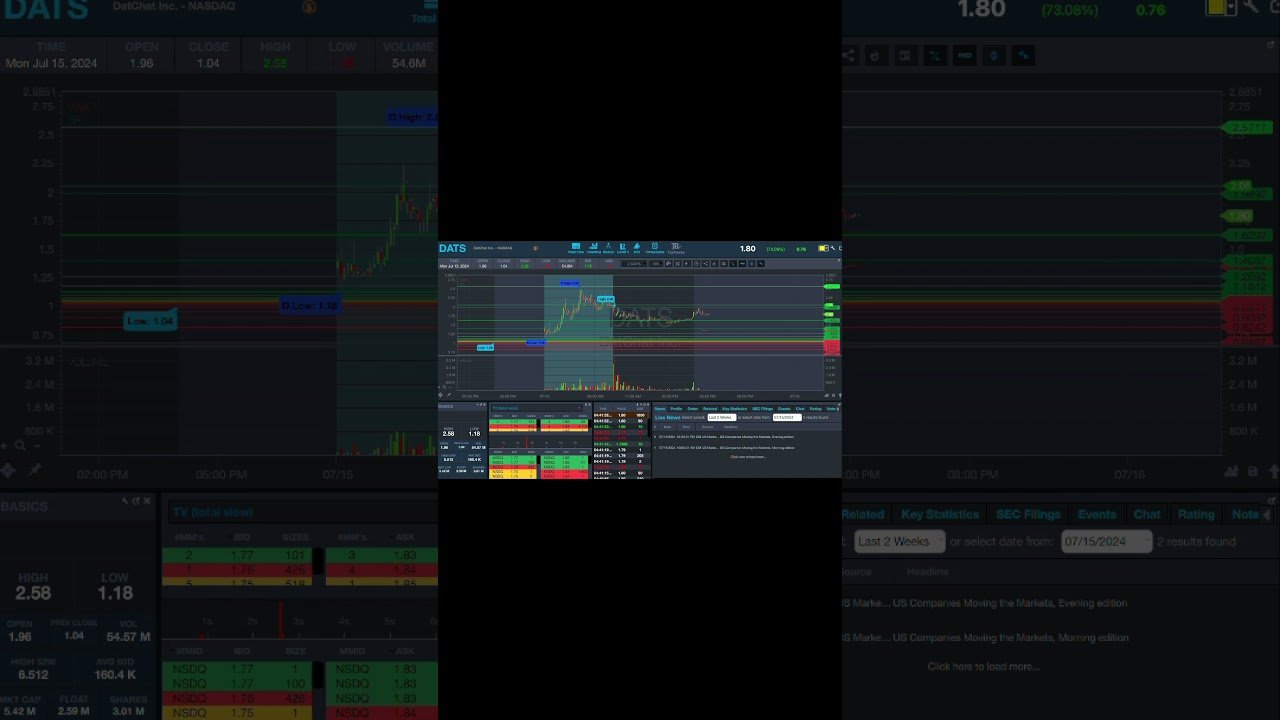Viewport: 1280px width, 720px height.
Task: Click the large share icon above chart
Action: click(848, 56)
